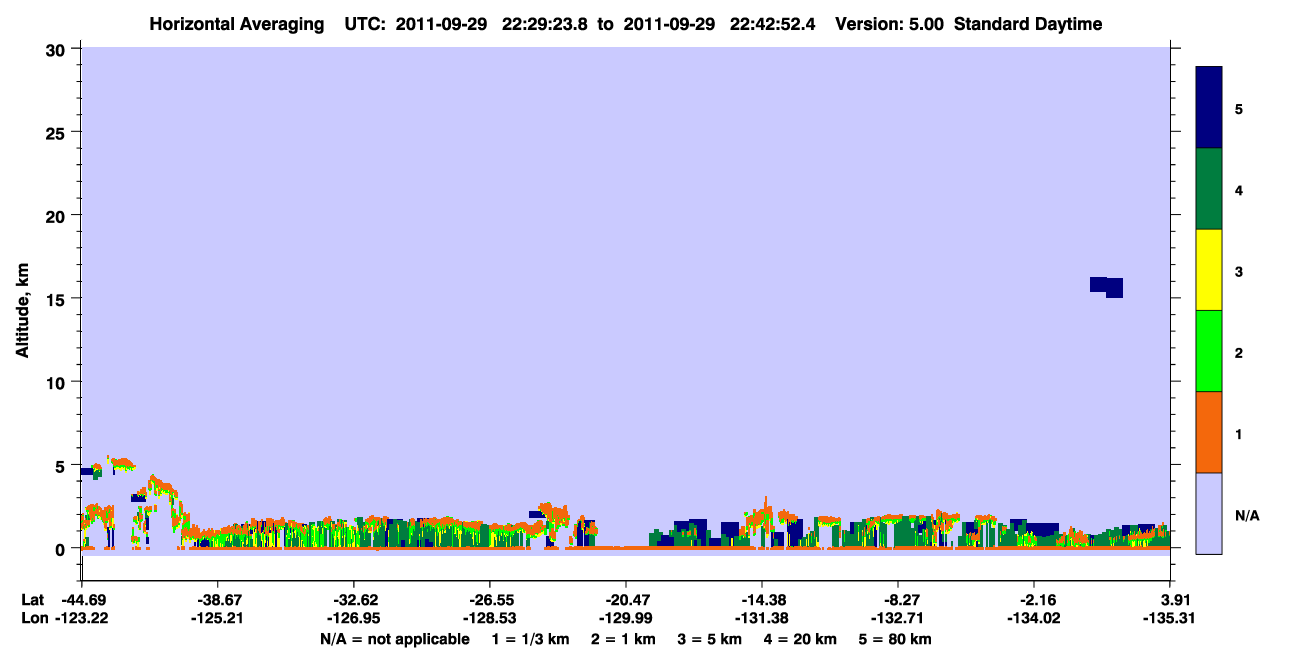Click the lavender N/A color swatch

coord(1209,513)
